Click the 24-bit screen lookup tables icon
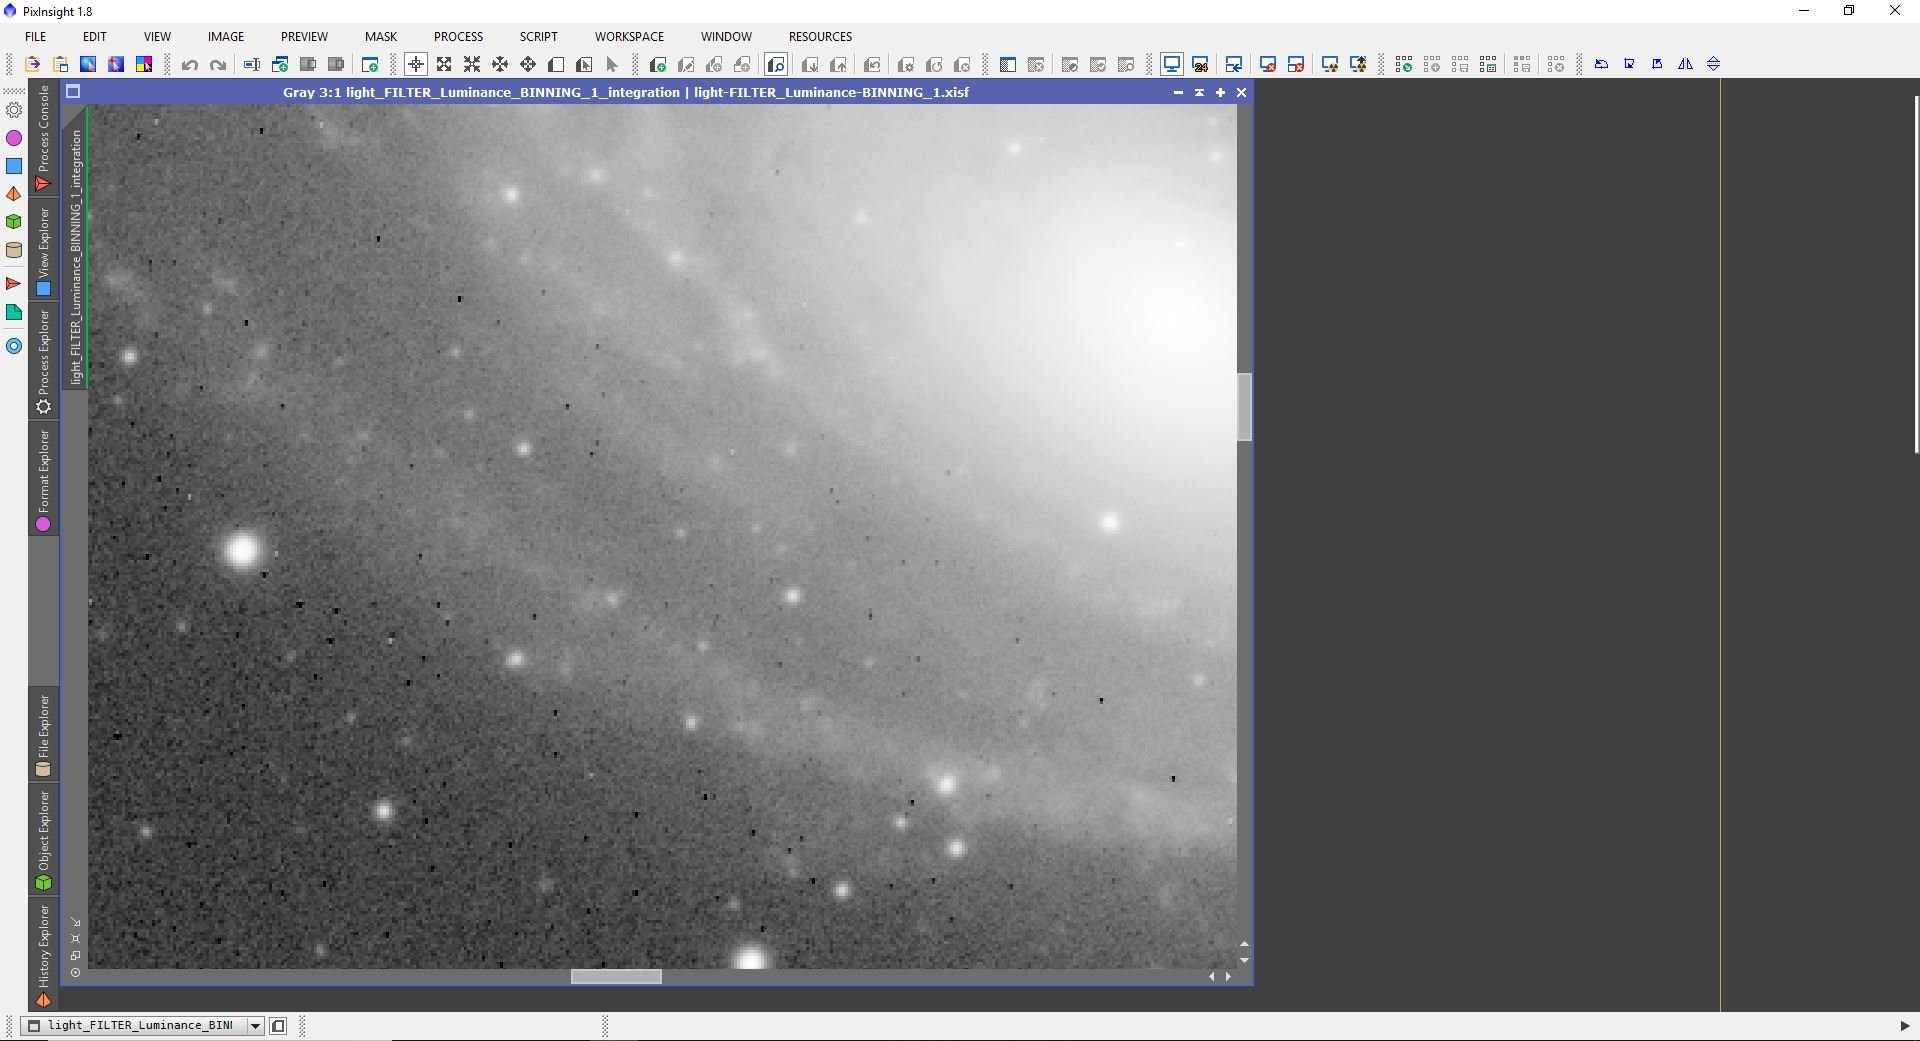The width and height of the screenshot is (1920, 1041). click(1200, 65)
